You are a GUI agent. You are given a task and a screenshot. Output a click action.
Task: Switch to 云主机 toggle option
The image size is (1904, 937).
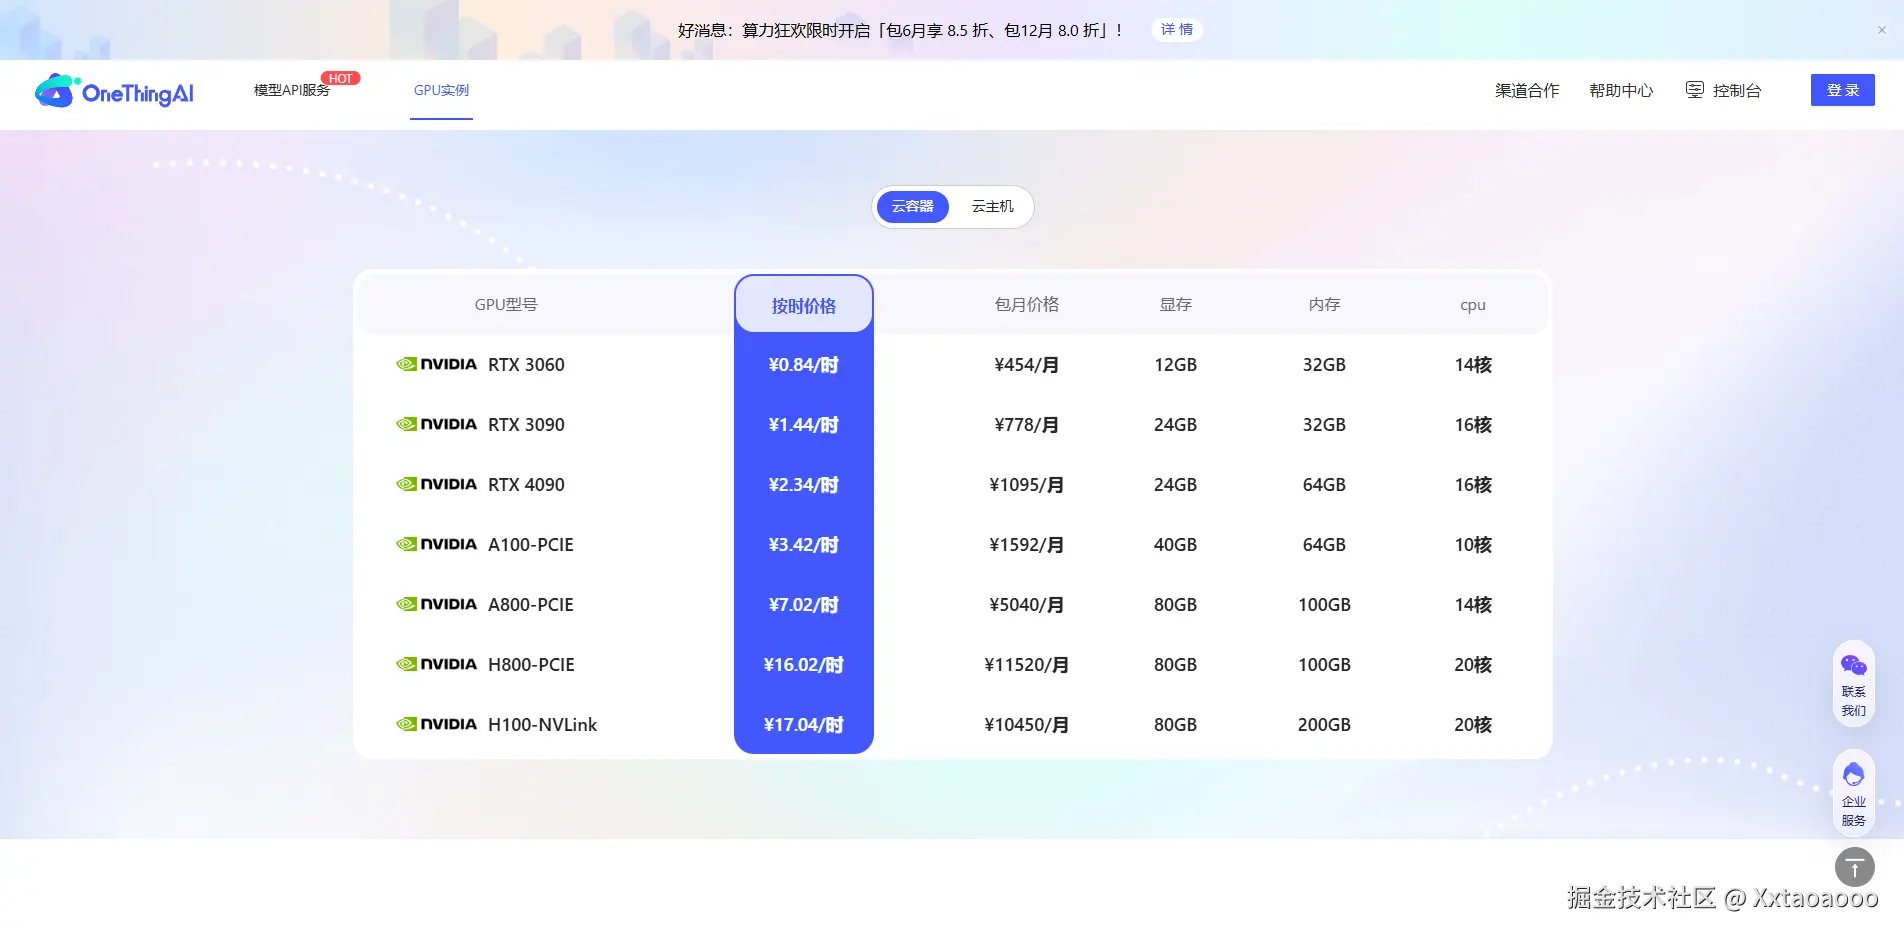coord(993,207)
